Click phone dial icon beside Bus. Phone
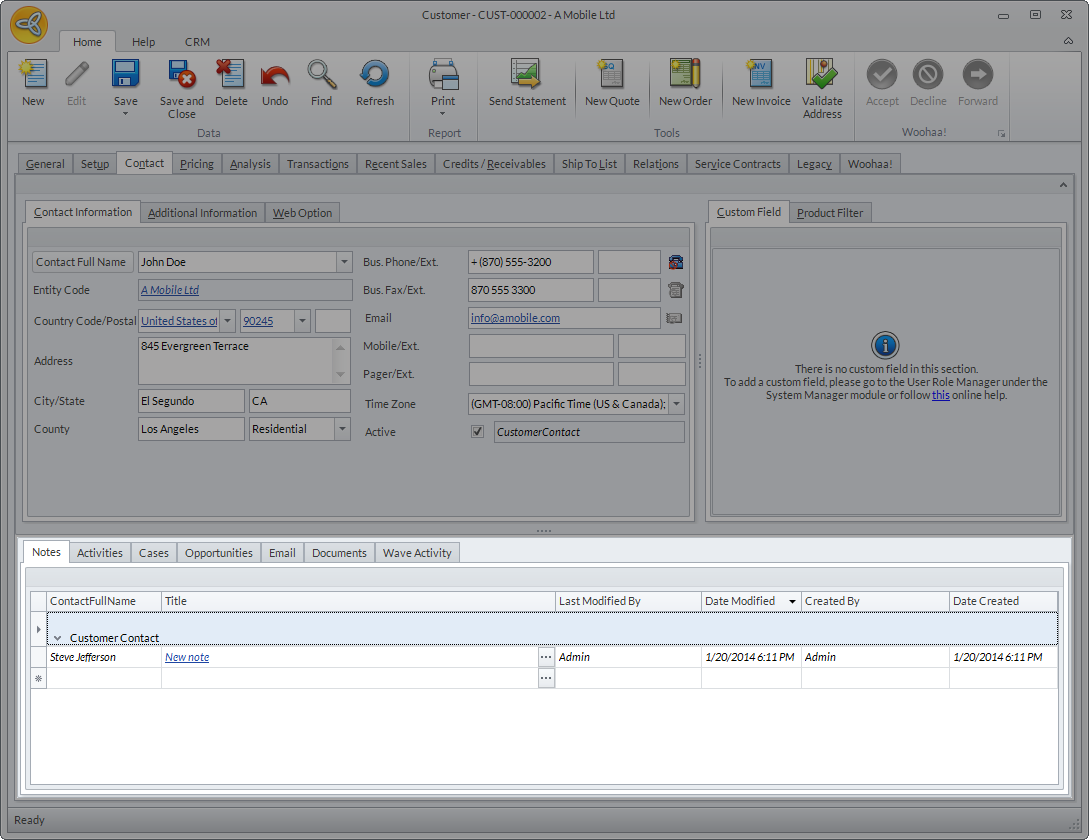The image size is (1089, 840). (x=676, y=262)
